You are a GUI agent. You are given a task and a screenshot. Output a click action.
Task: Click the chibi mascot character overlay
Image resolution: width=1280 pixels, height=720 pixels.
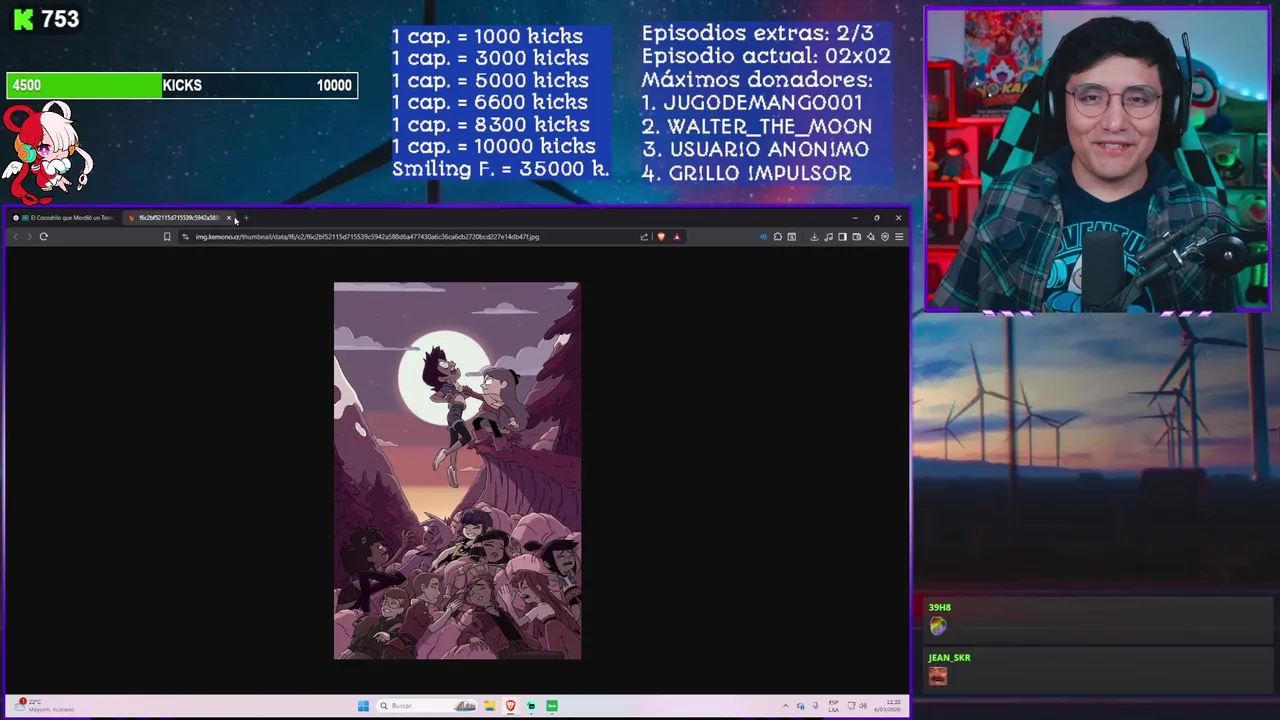[46, 152]
